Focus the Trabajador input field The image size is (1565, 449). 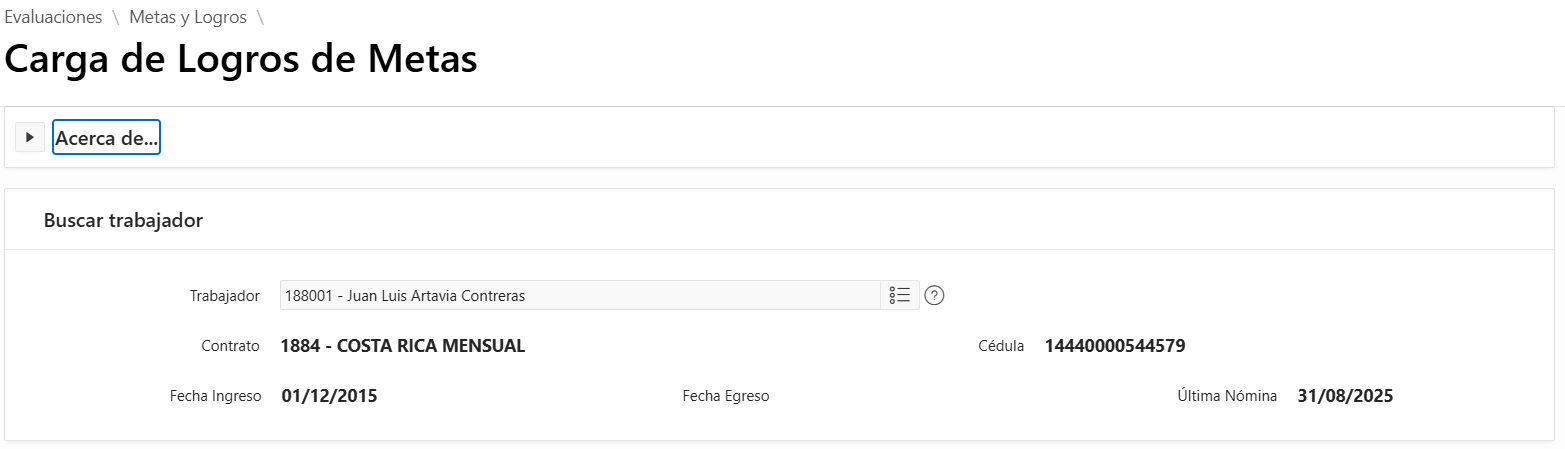pyautogui.click(x=580, y=295)
